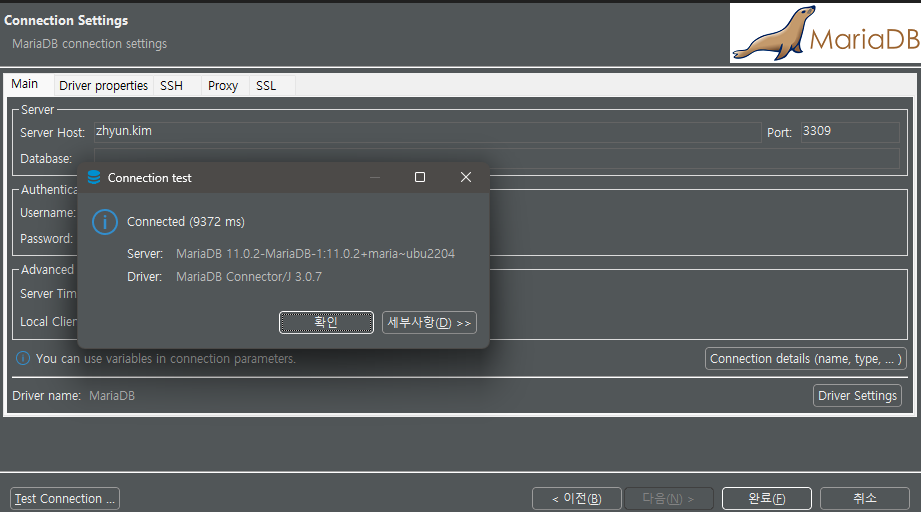Click the info icon next to variables hint
Screen dimensions: 921x512
(22, 358)
